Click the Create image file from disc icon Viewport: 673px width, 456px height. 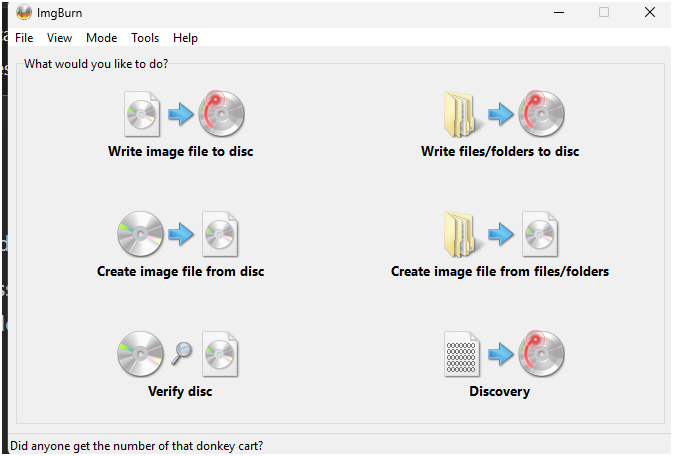(x=178, y=234)
